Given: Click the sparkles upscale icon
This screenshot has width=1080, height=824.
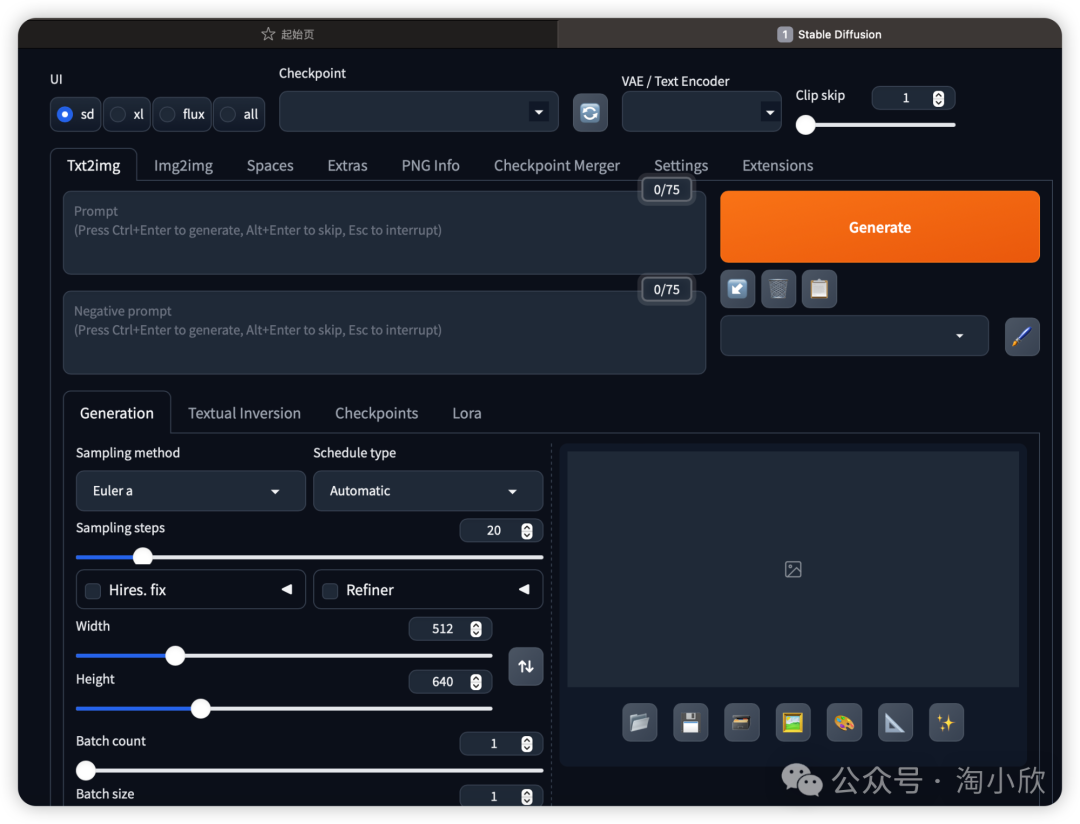Looking at the screenshot, I should 946,723.
